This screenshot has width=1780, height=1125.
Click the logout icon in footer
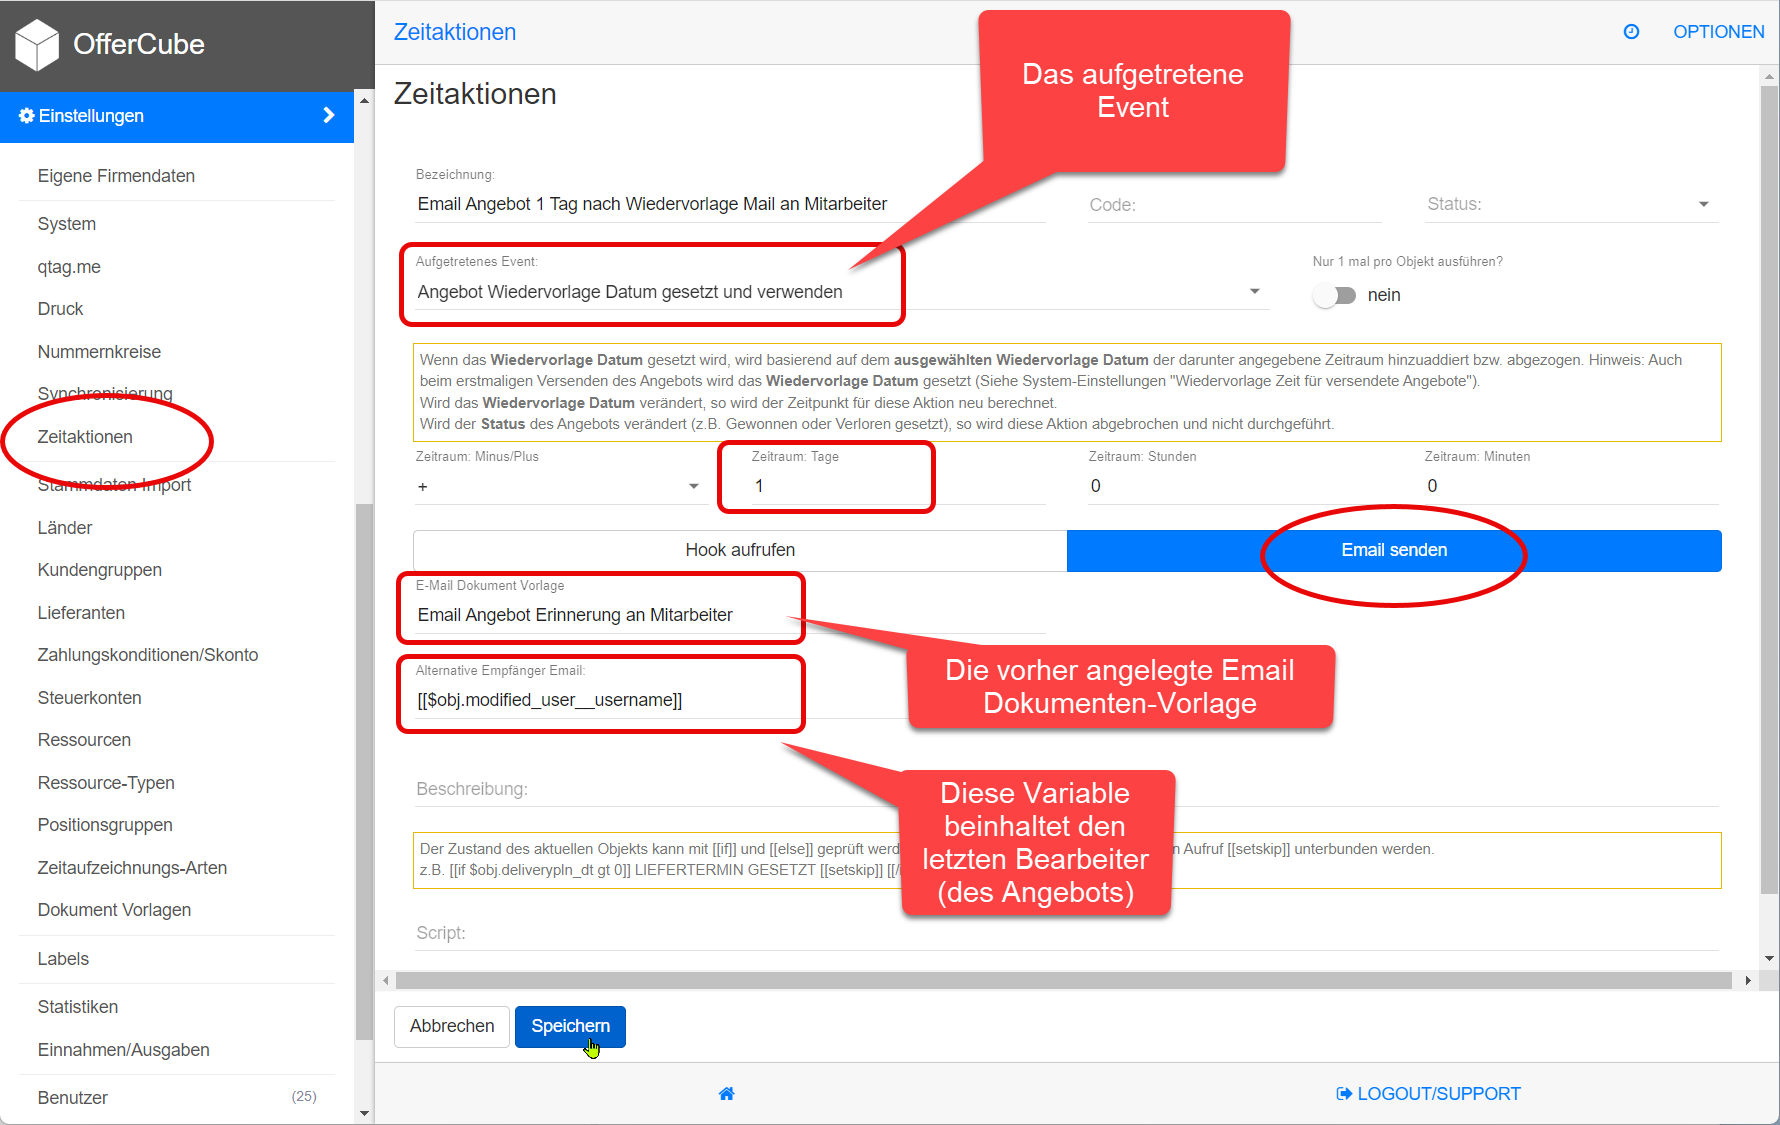click(x=1344, y=1094)
